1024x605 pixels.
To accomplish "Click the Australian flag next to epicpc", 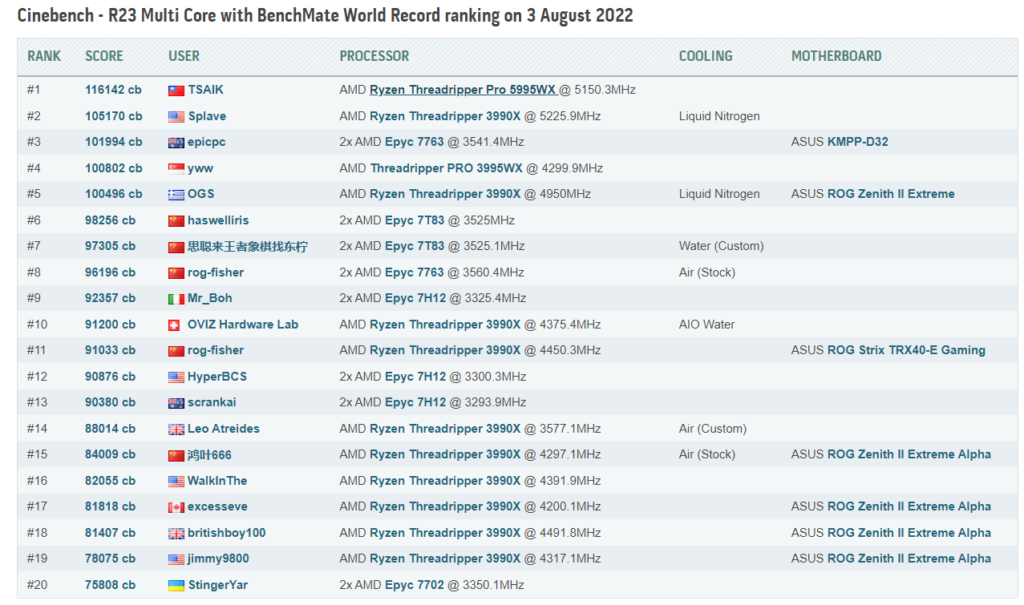I will [176, 142].
